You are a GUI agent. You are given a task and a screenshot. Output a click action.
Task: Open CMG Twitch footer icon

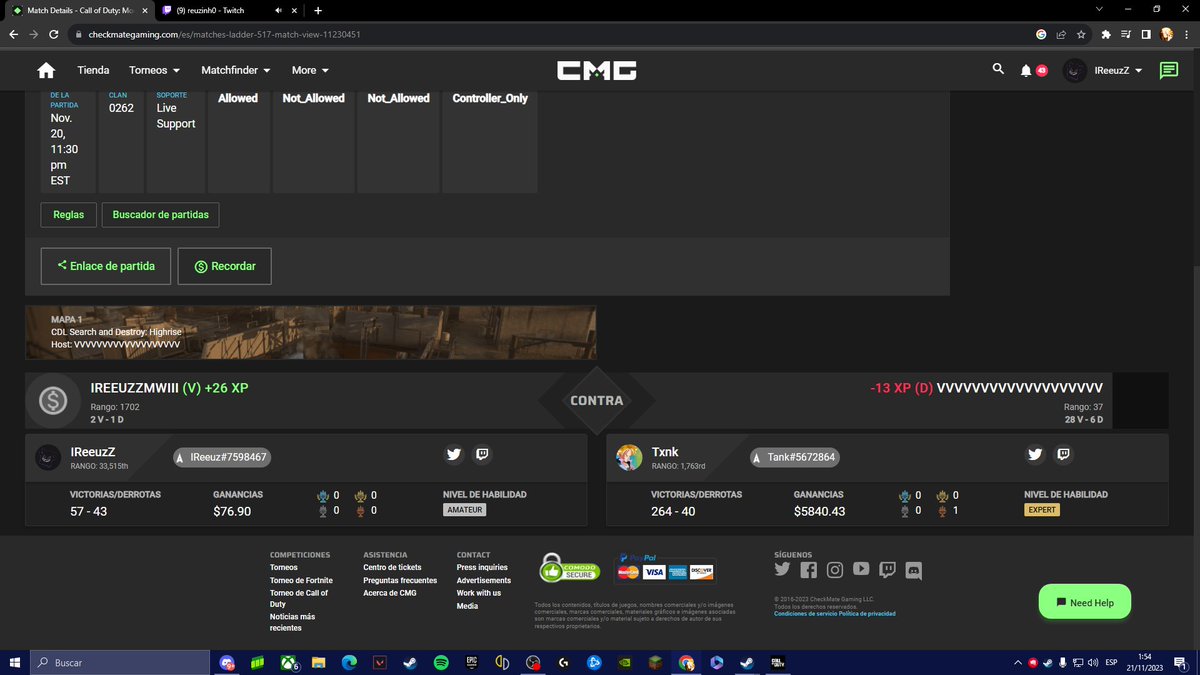(887, 569)
